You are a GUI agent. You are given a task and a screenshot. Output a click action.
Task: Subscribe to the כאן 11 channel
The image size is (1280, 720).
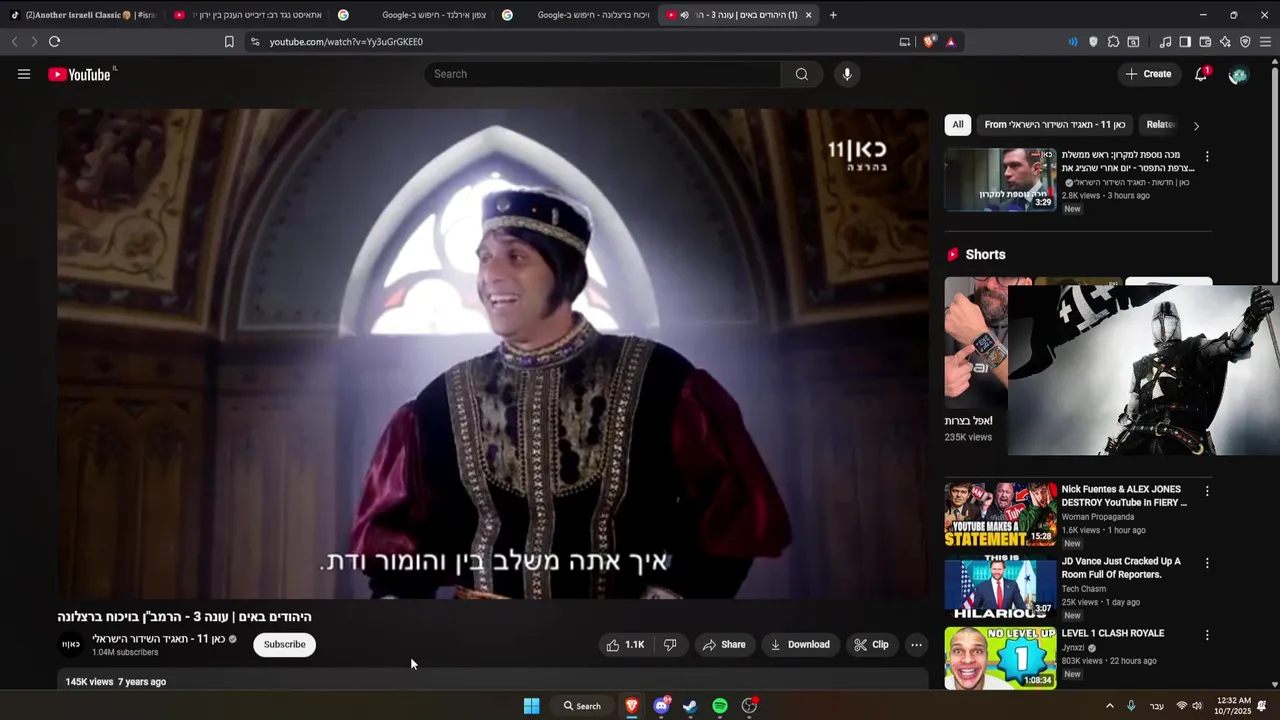click(x=284, y=645)
